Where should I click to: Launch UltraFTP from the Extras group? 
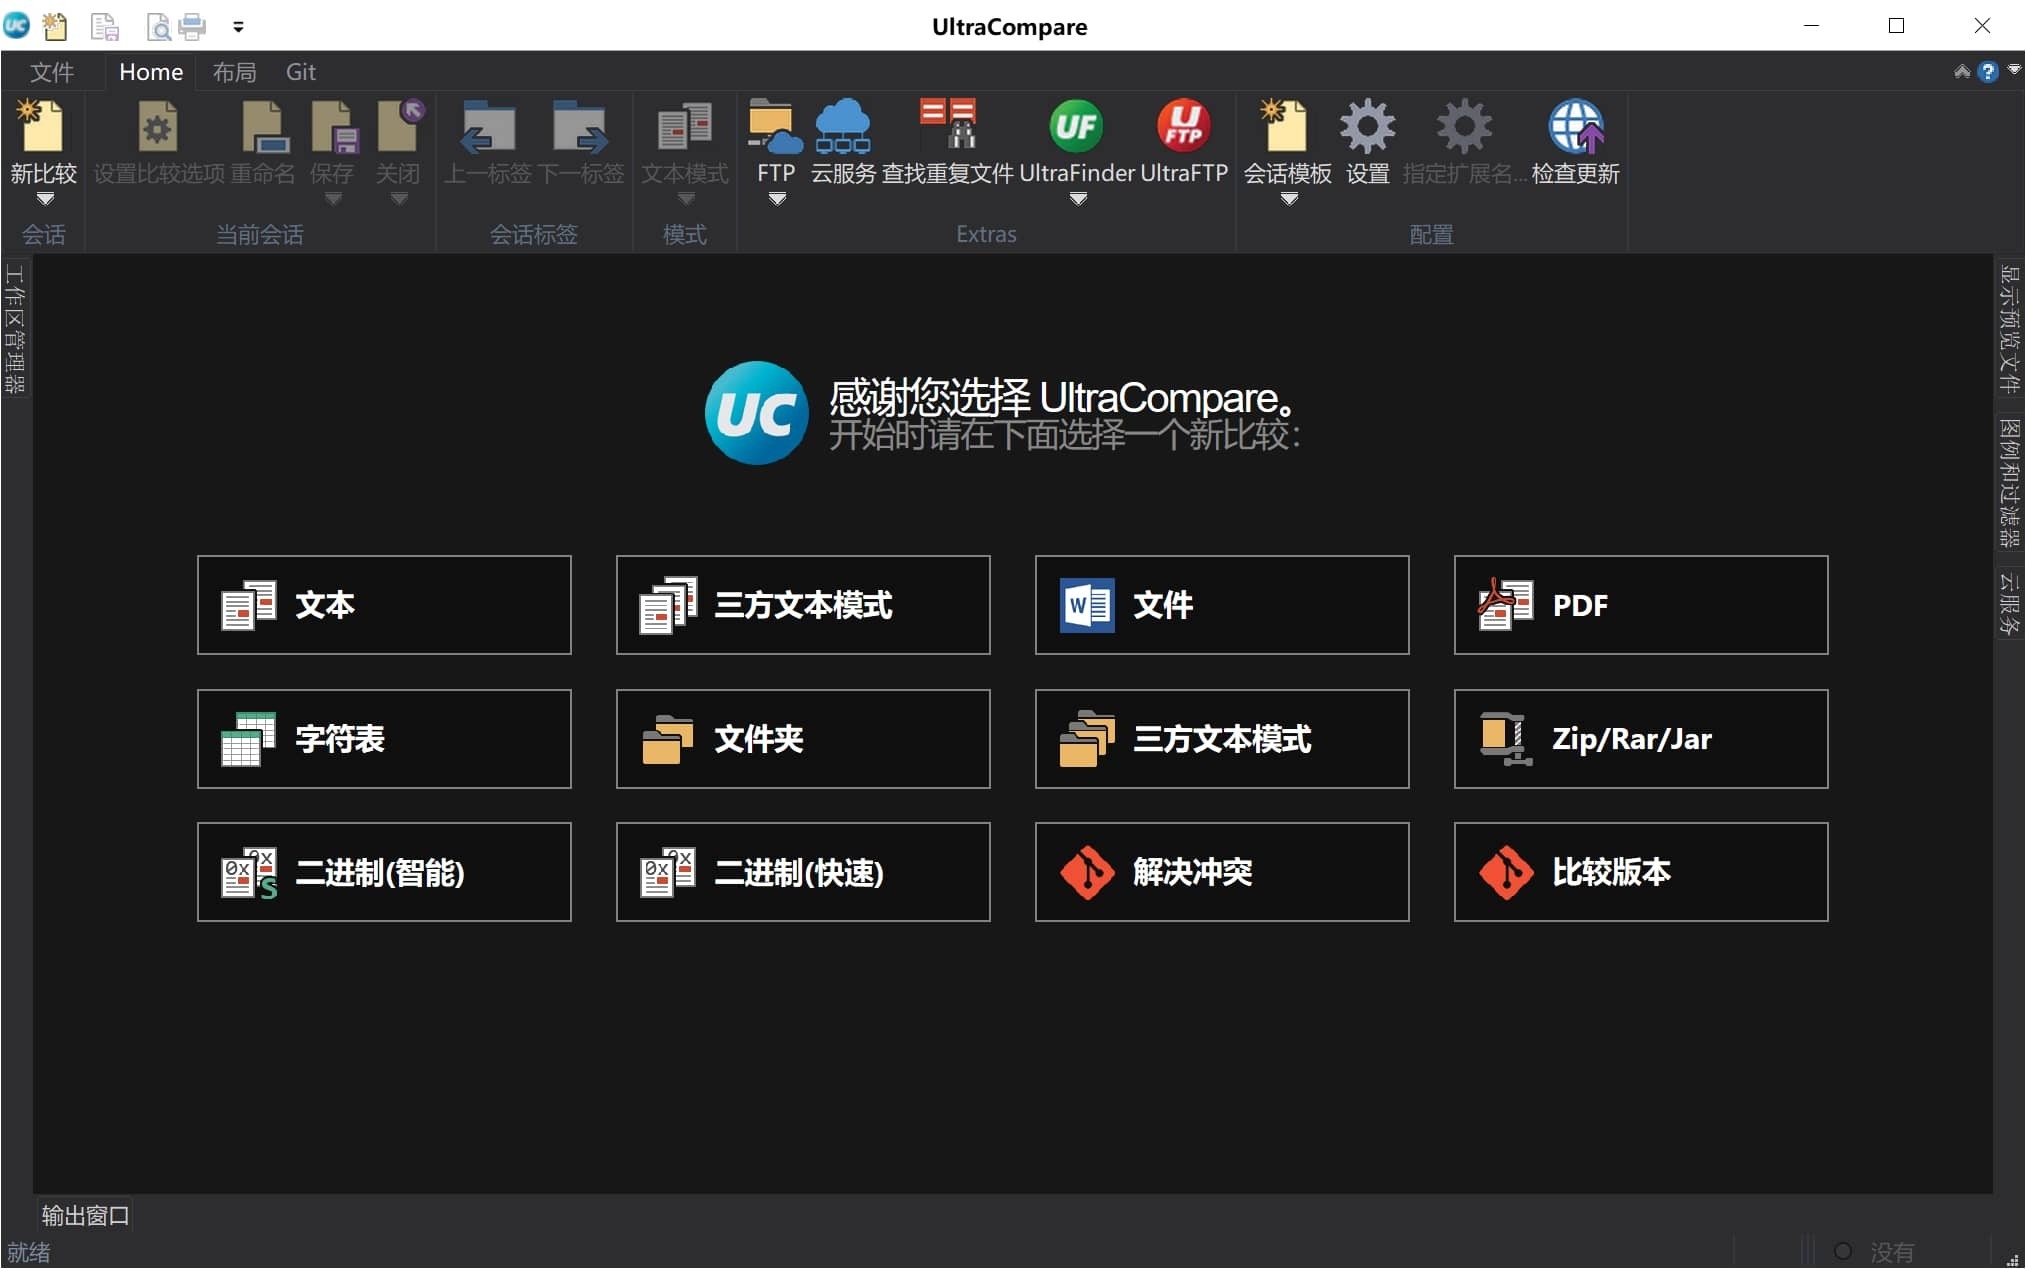pyautogui.click(x=1183, y=128)
